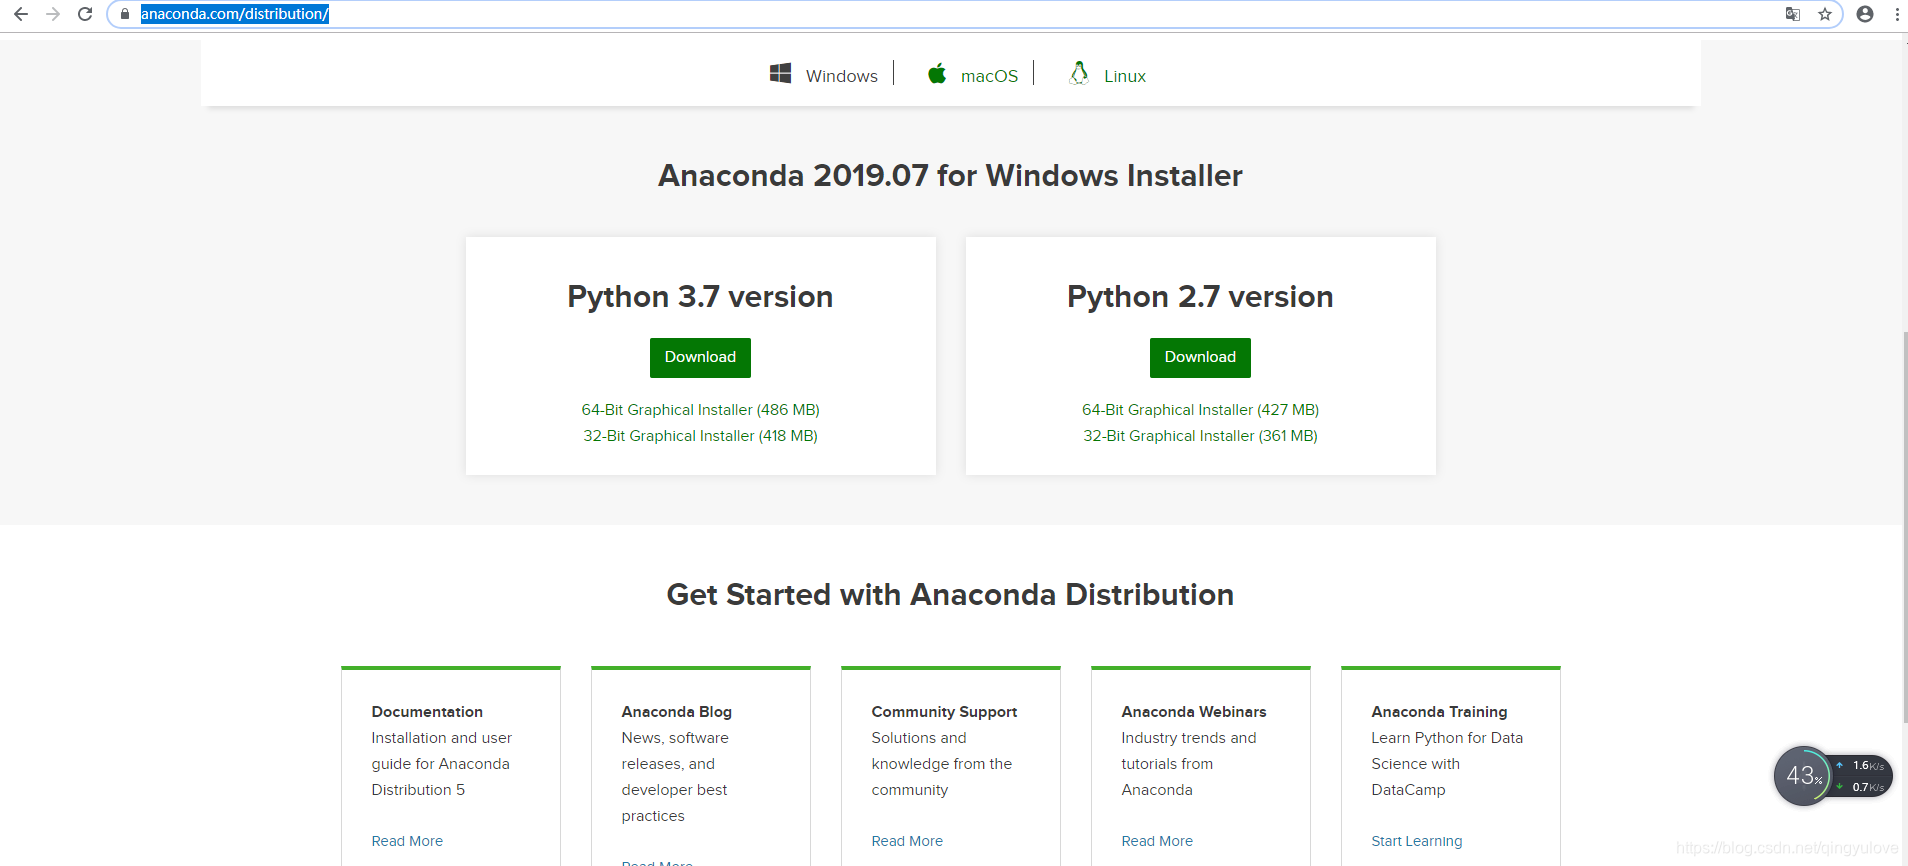Open Read More under Anaconda Webinars
1908x866 pixels.
[x=1157, y=841]
